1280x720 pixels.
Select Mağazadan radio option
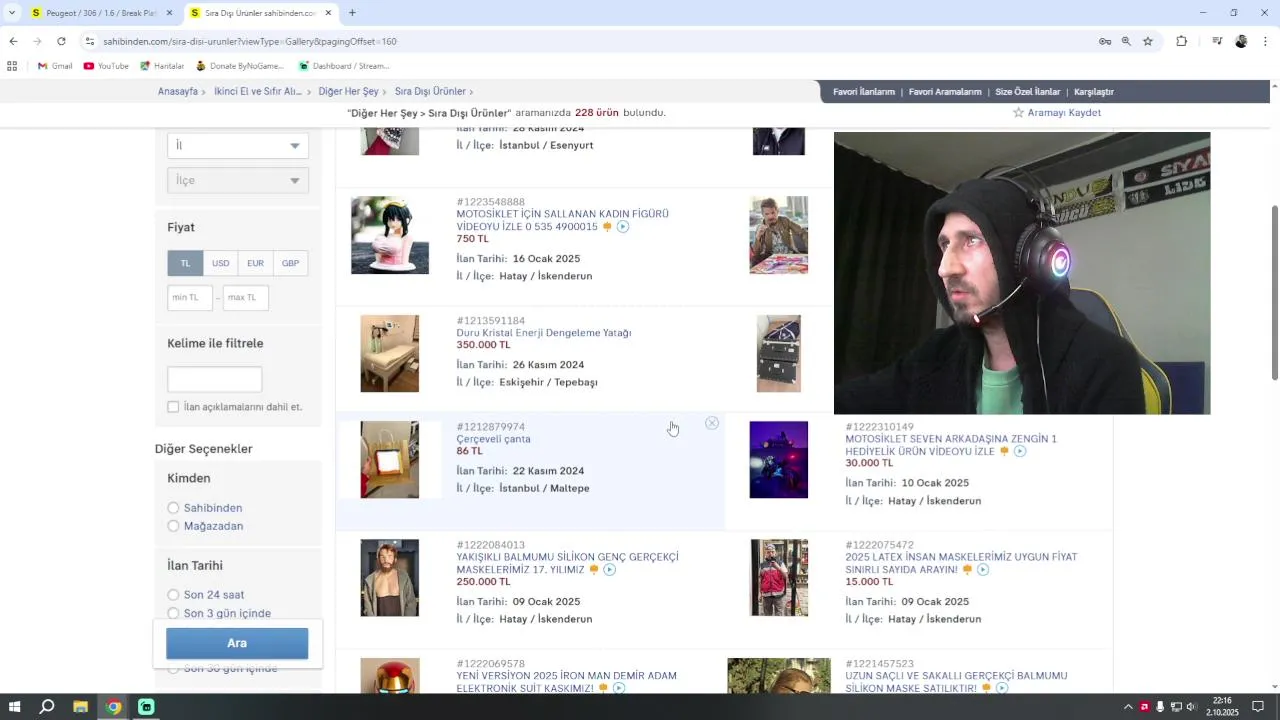[173, 526]
